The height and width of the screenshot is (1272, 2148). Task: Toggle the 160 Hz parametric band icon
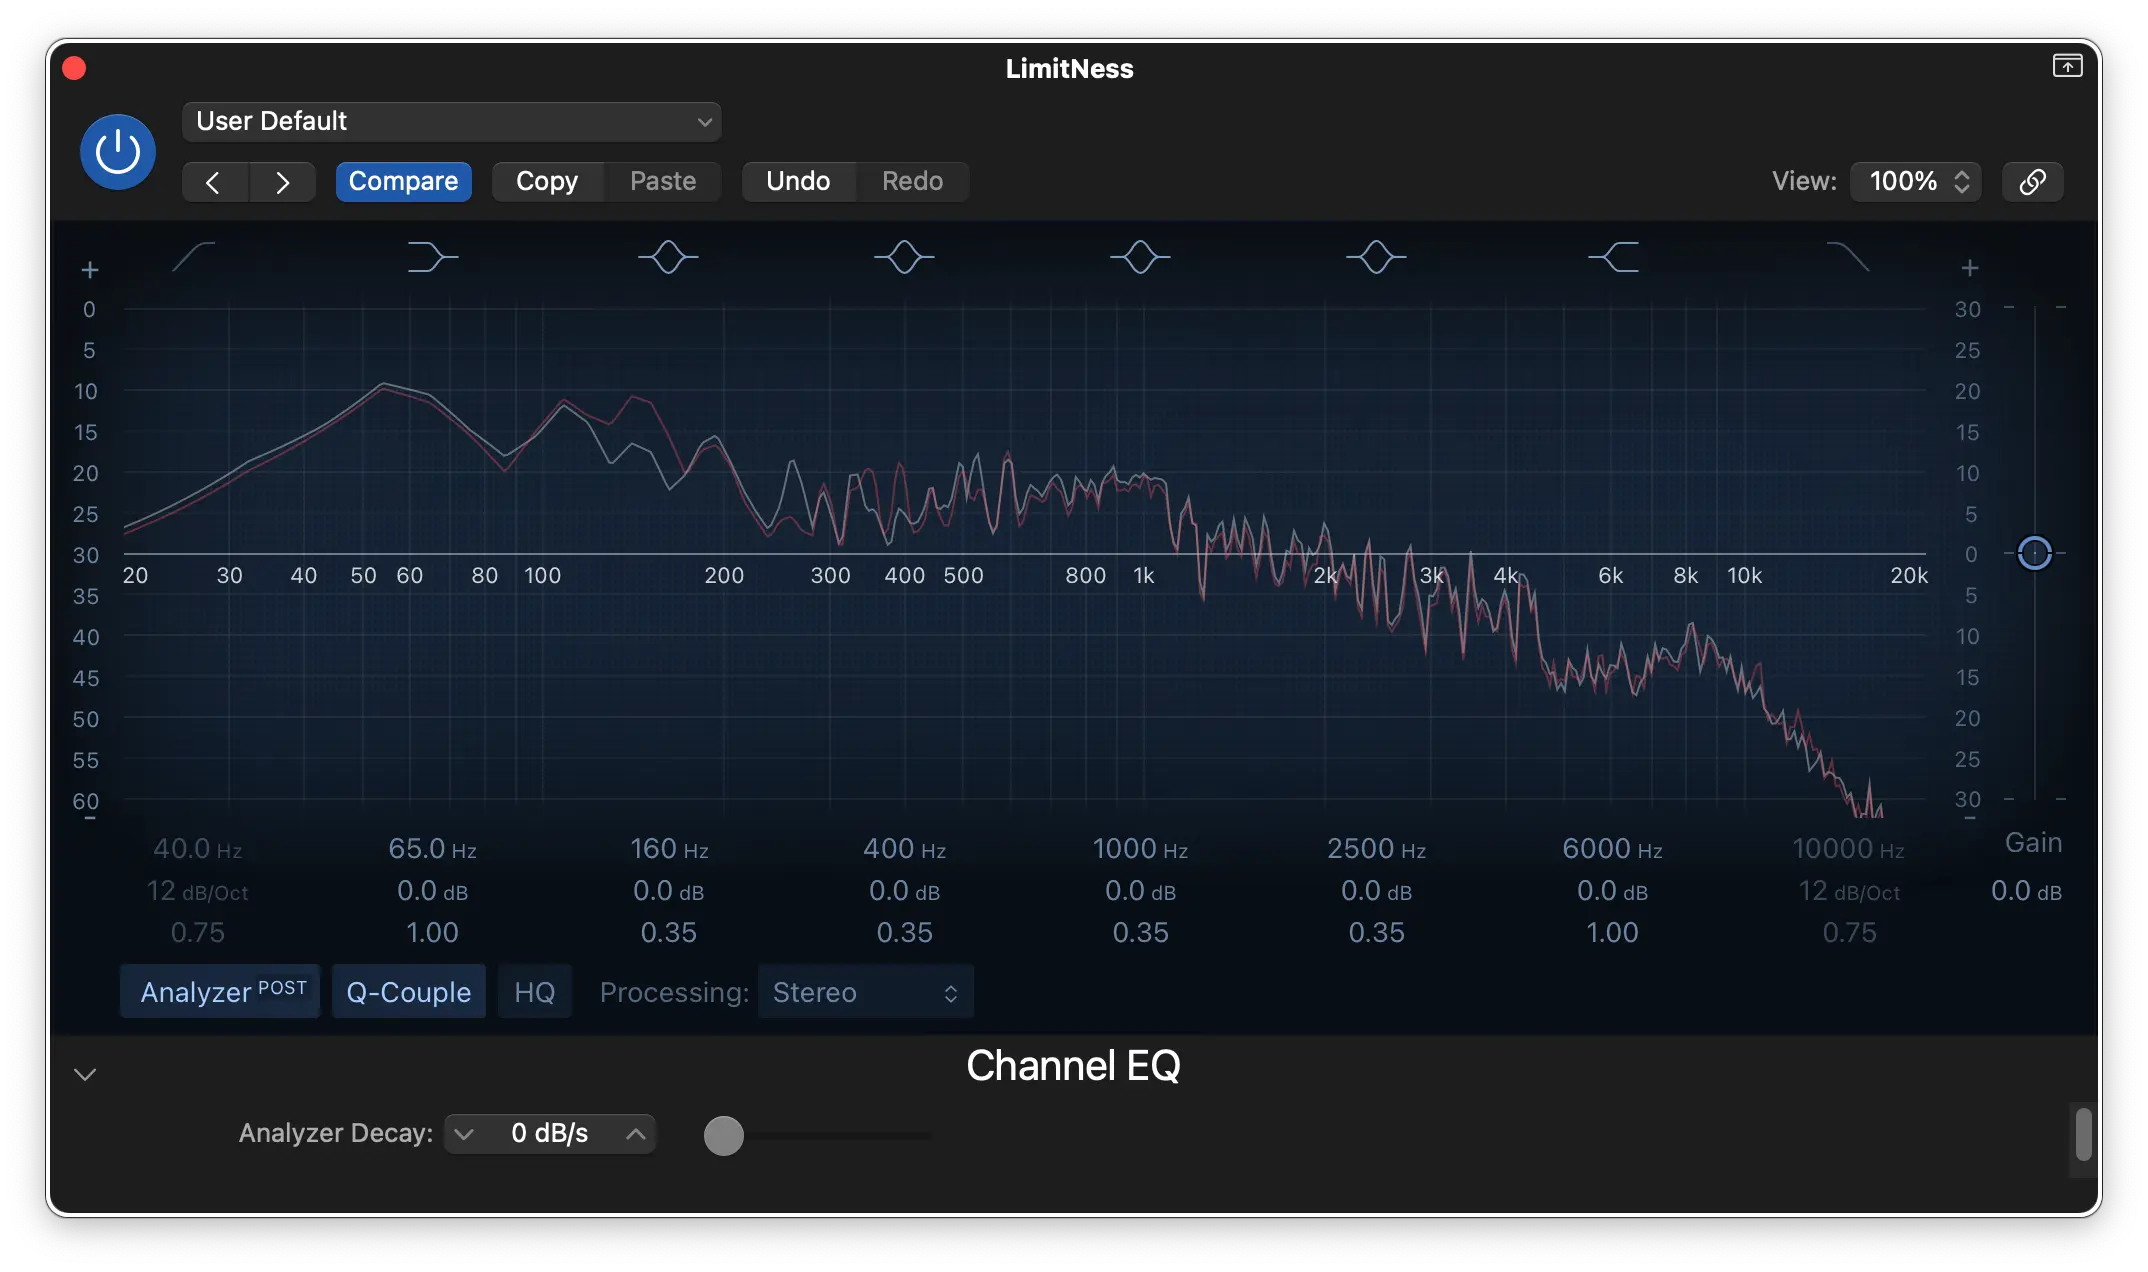point(668,257)
